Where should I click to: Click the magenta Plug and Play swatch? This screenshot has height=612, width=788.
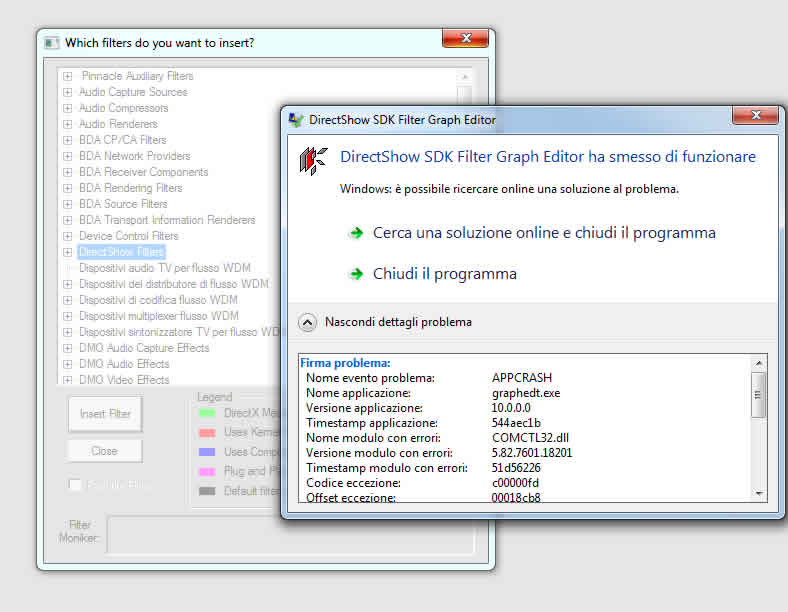(207, 471)
